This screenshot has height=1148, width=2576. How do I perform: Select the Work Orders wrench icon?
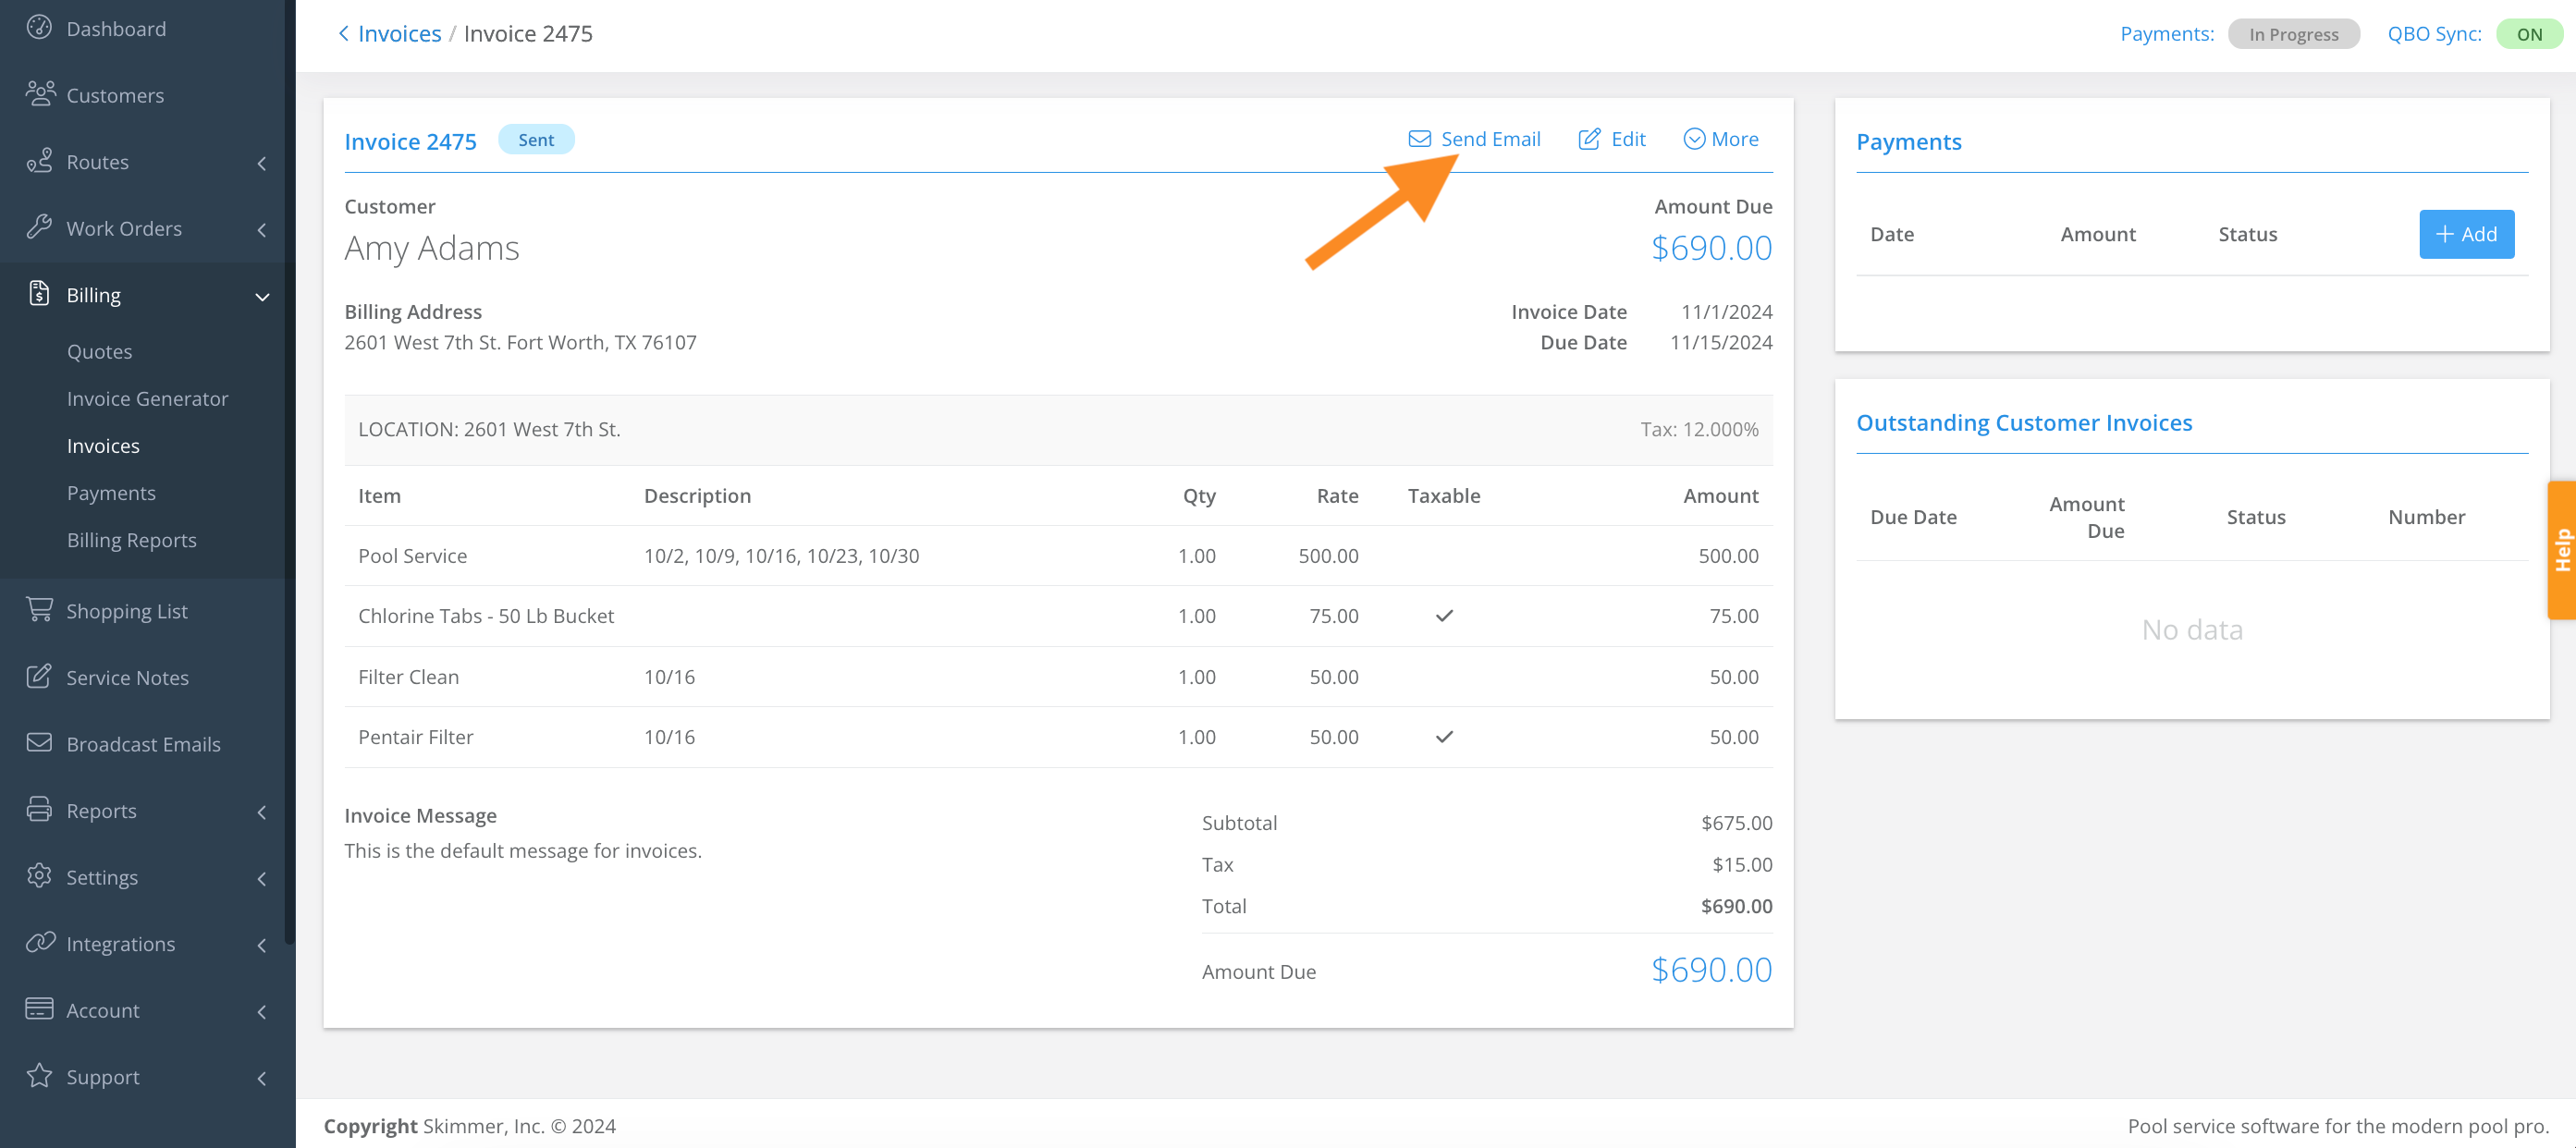pyautogui.click(x=39, y=227)
